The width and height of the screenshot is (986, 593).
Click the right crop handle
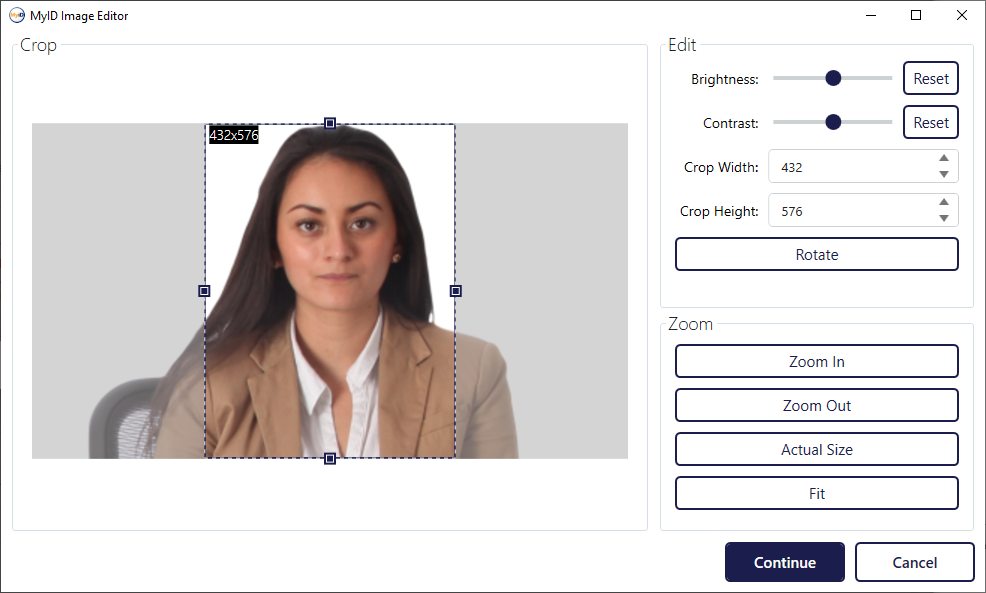click(456, 291)
